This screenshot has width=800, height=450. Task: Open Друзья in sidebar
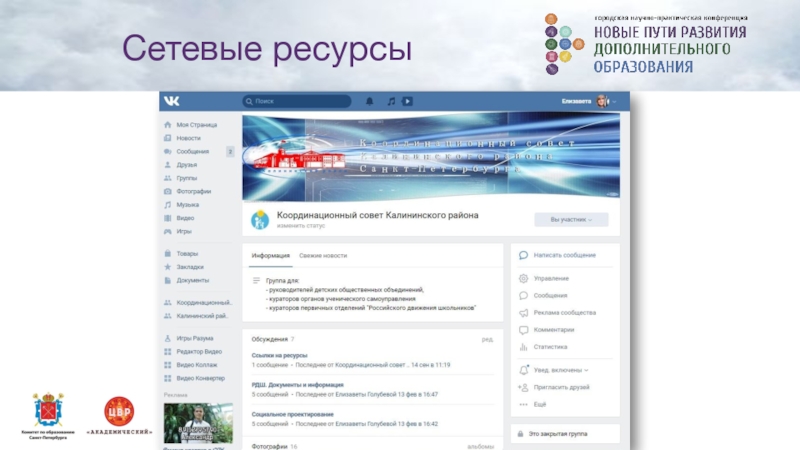point(186,165)
